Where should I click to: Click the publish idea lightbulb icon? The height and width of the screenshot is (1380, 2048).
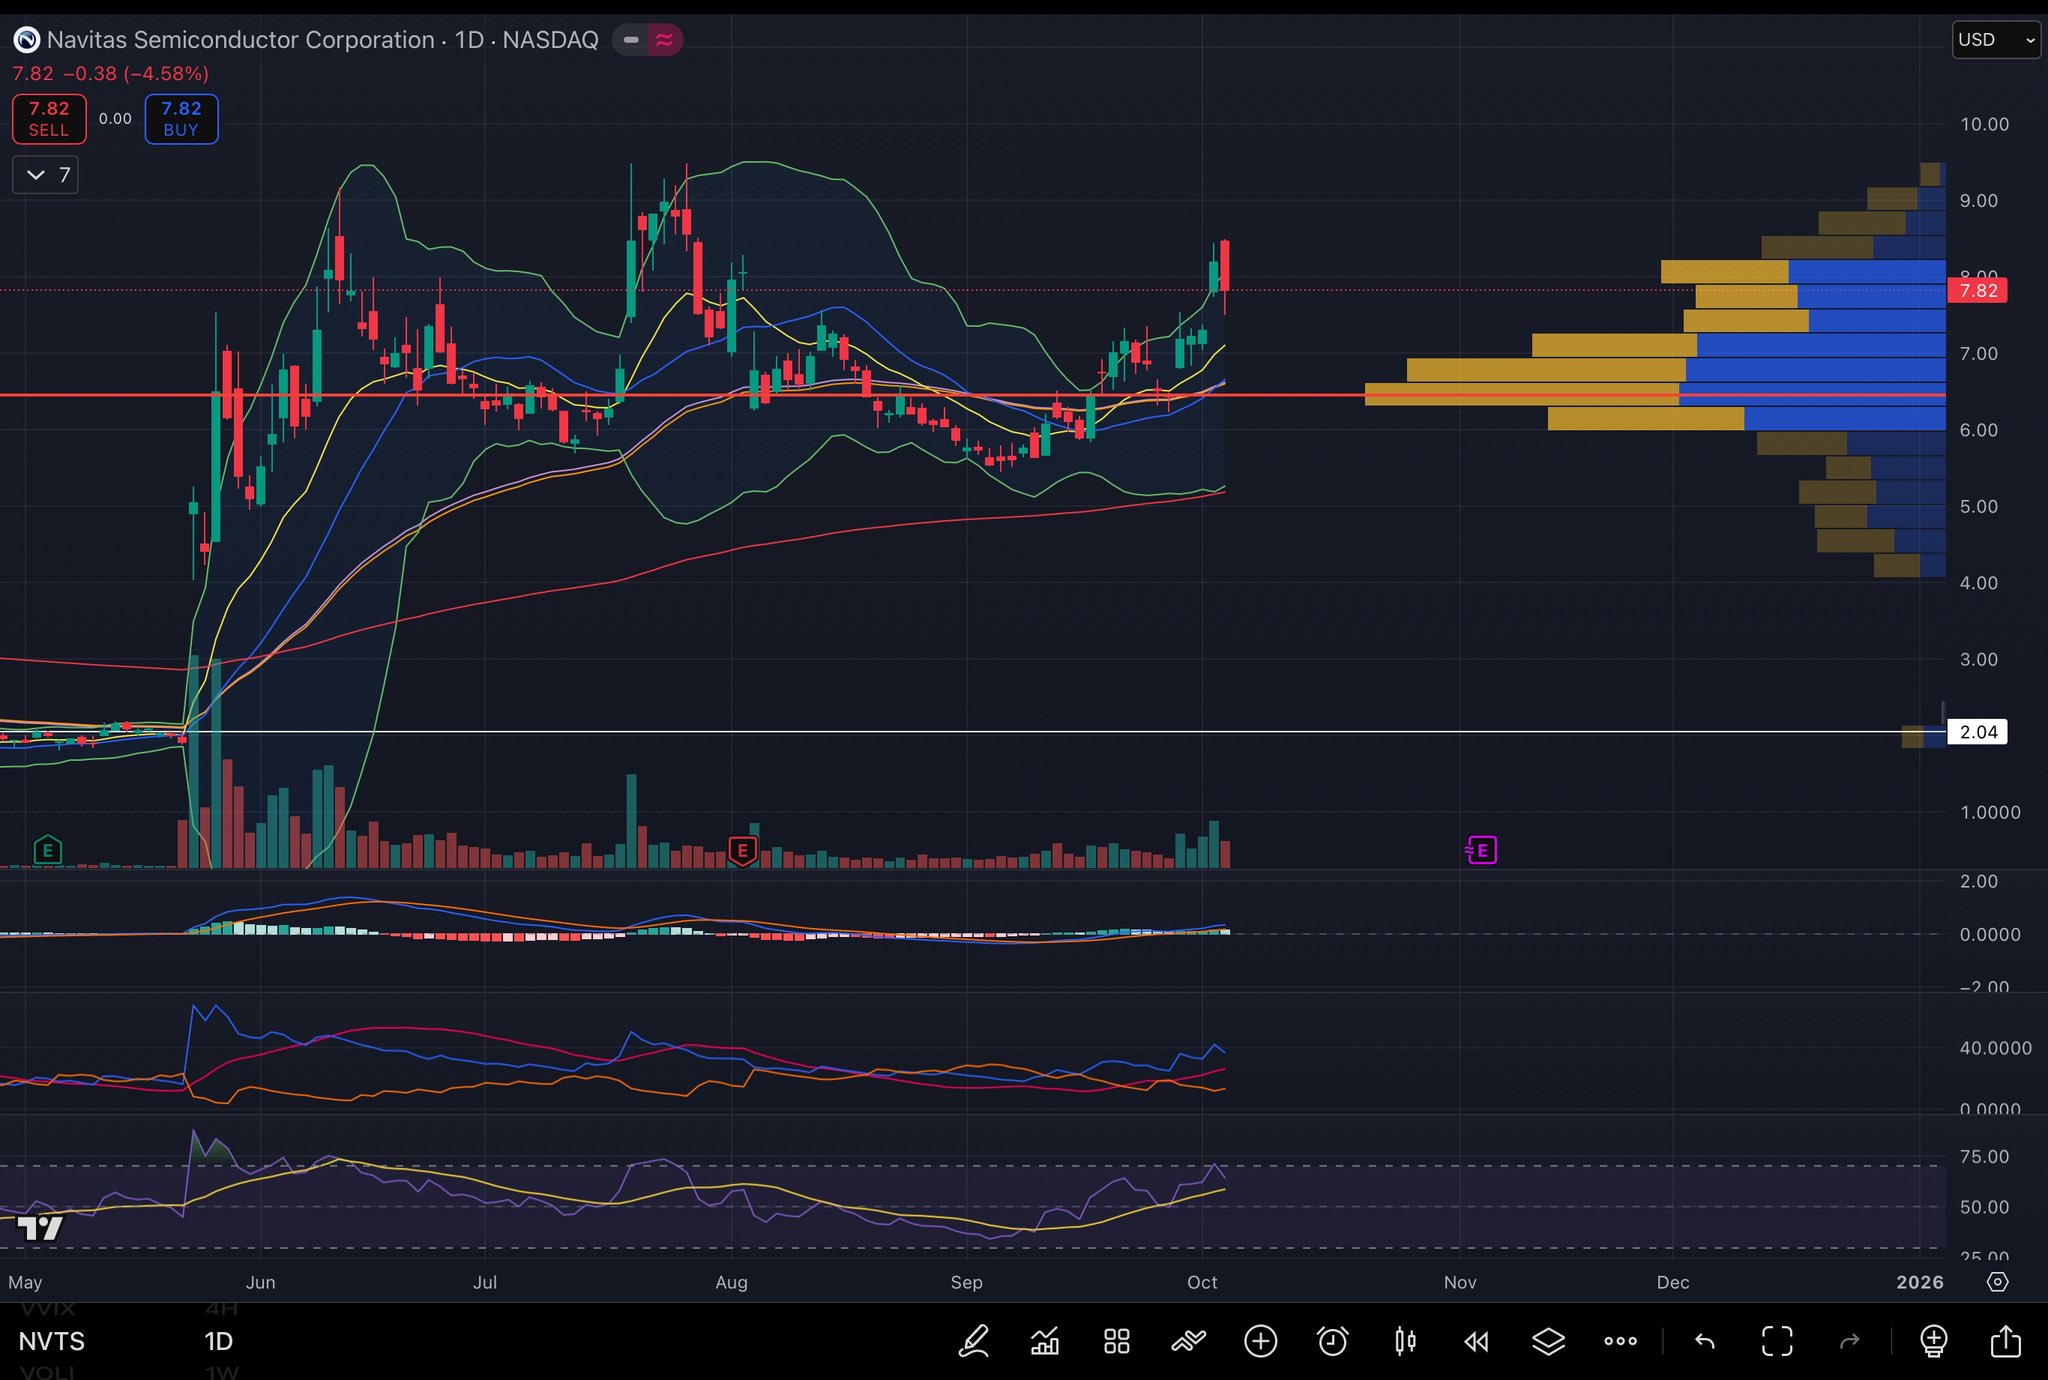point(1933,1341)
